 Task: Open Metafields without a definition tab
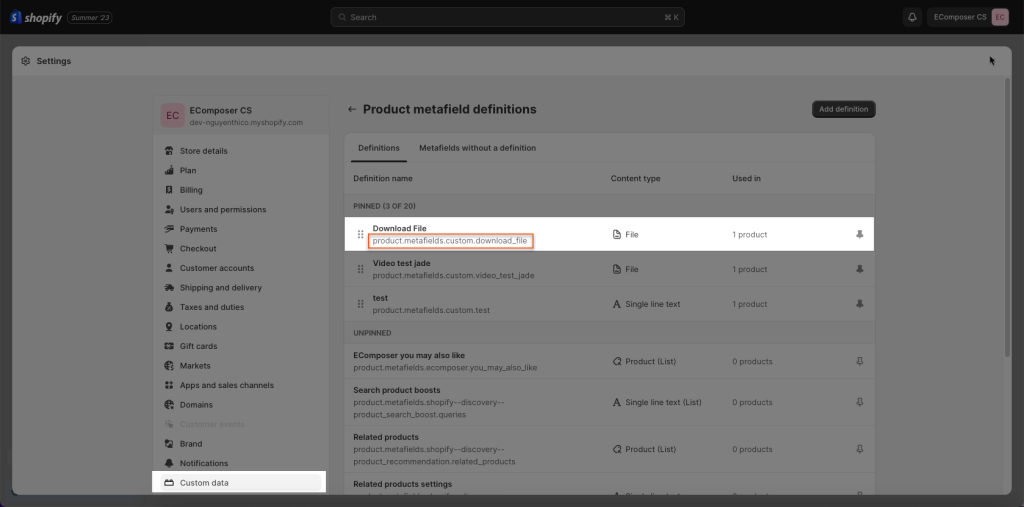point(477,148)
